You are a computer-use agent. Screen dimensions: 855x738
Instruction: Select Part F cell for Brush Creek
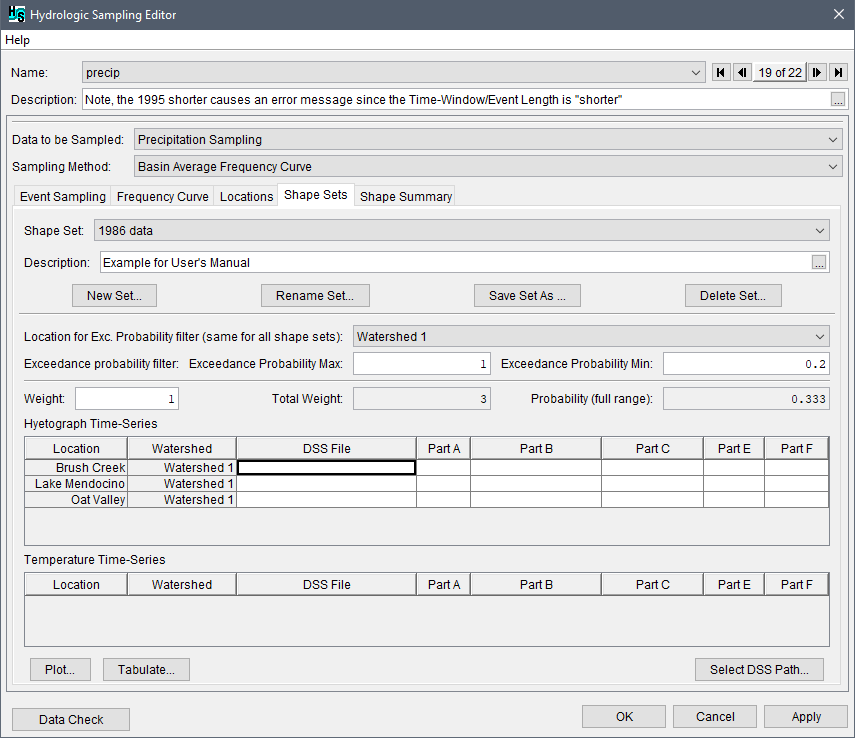[x=797, y=467]
